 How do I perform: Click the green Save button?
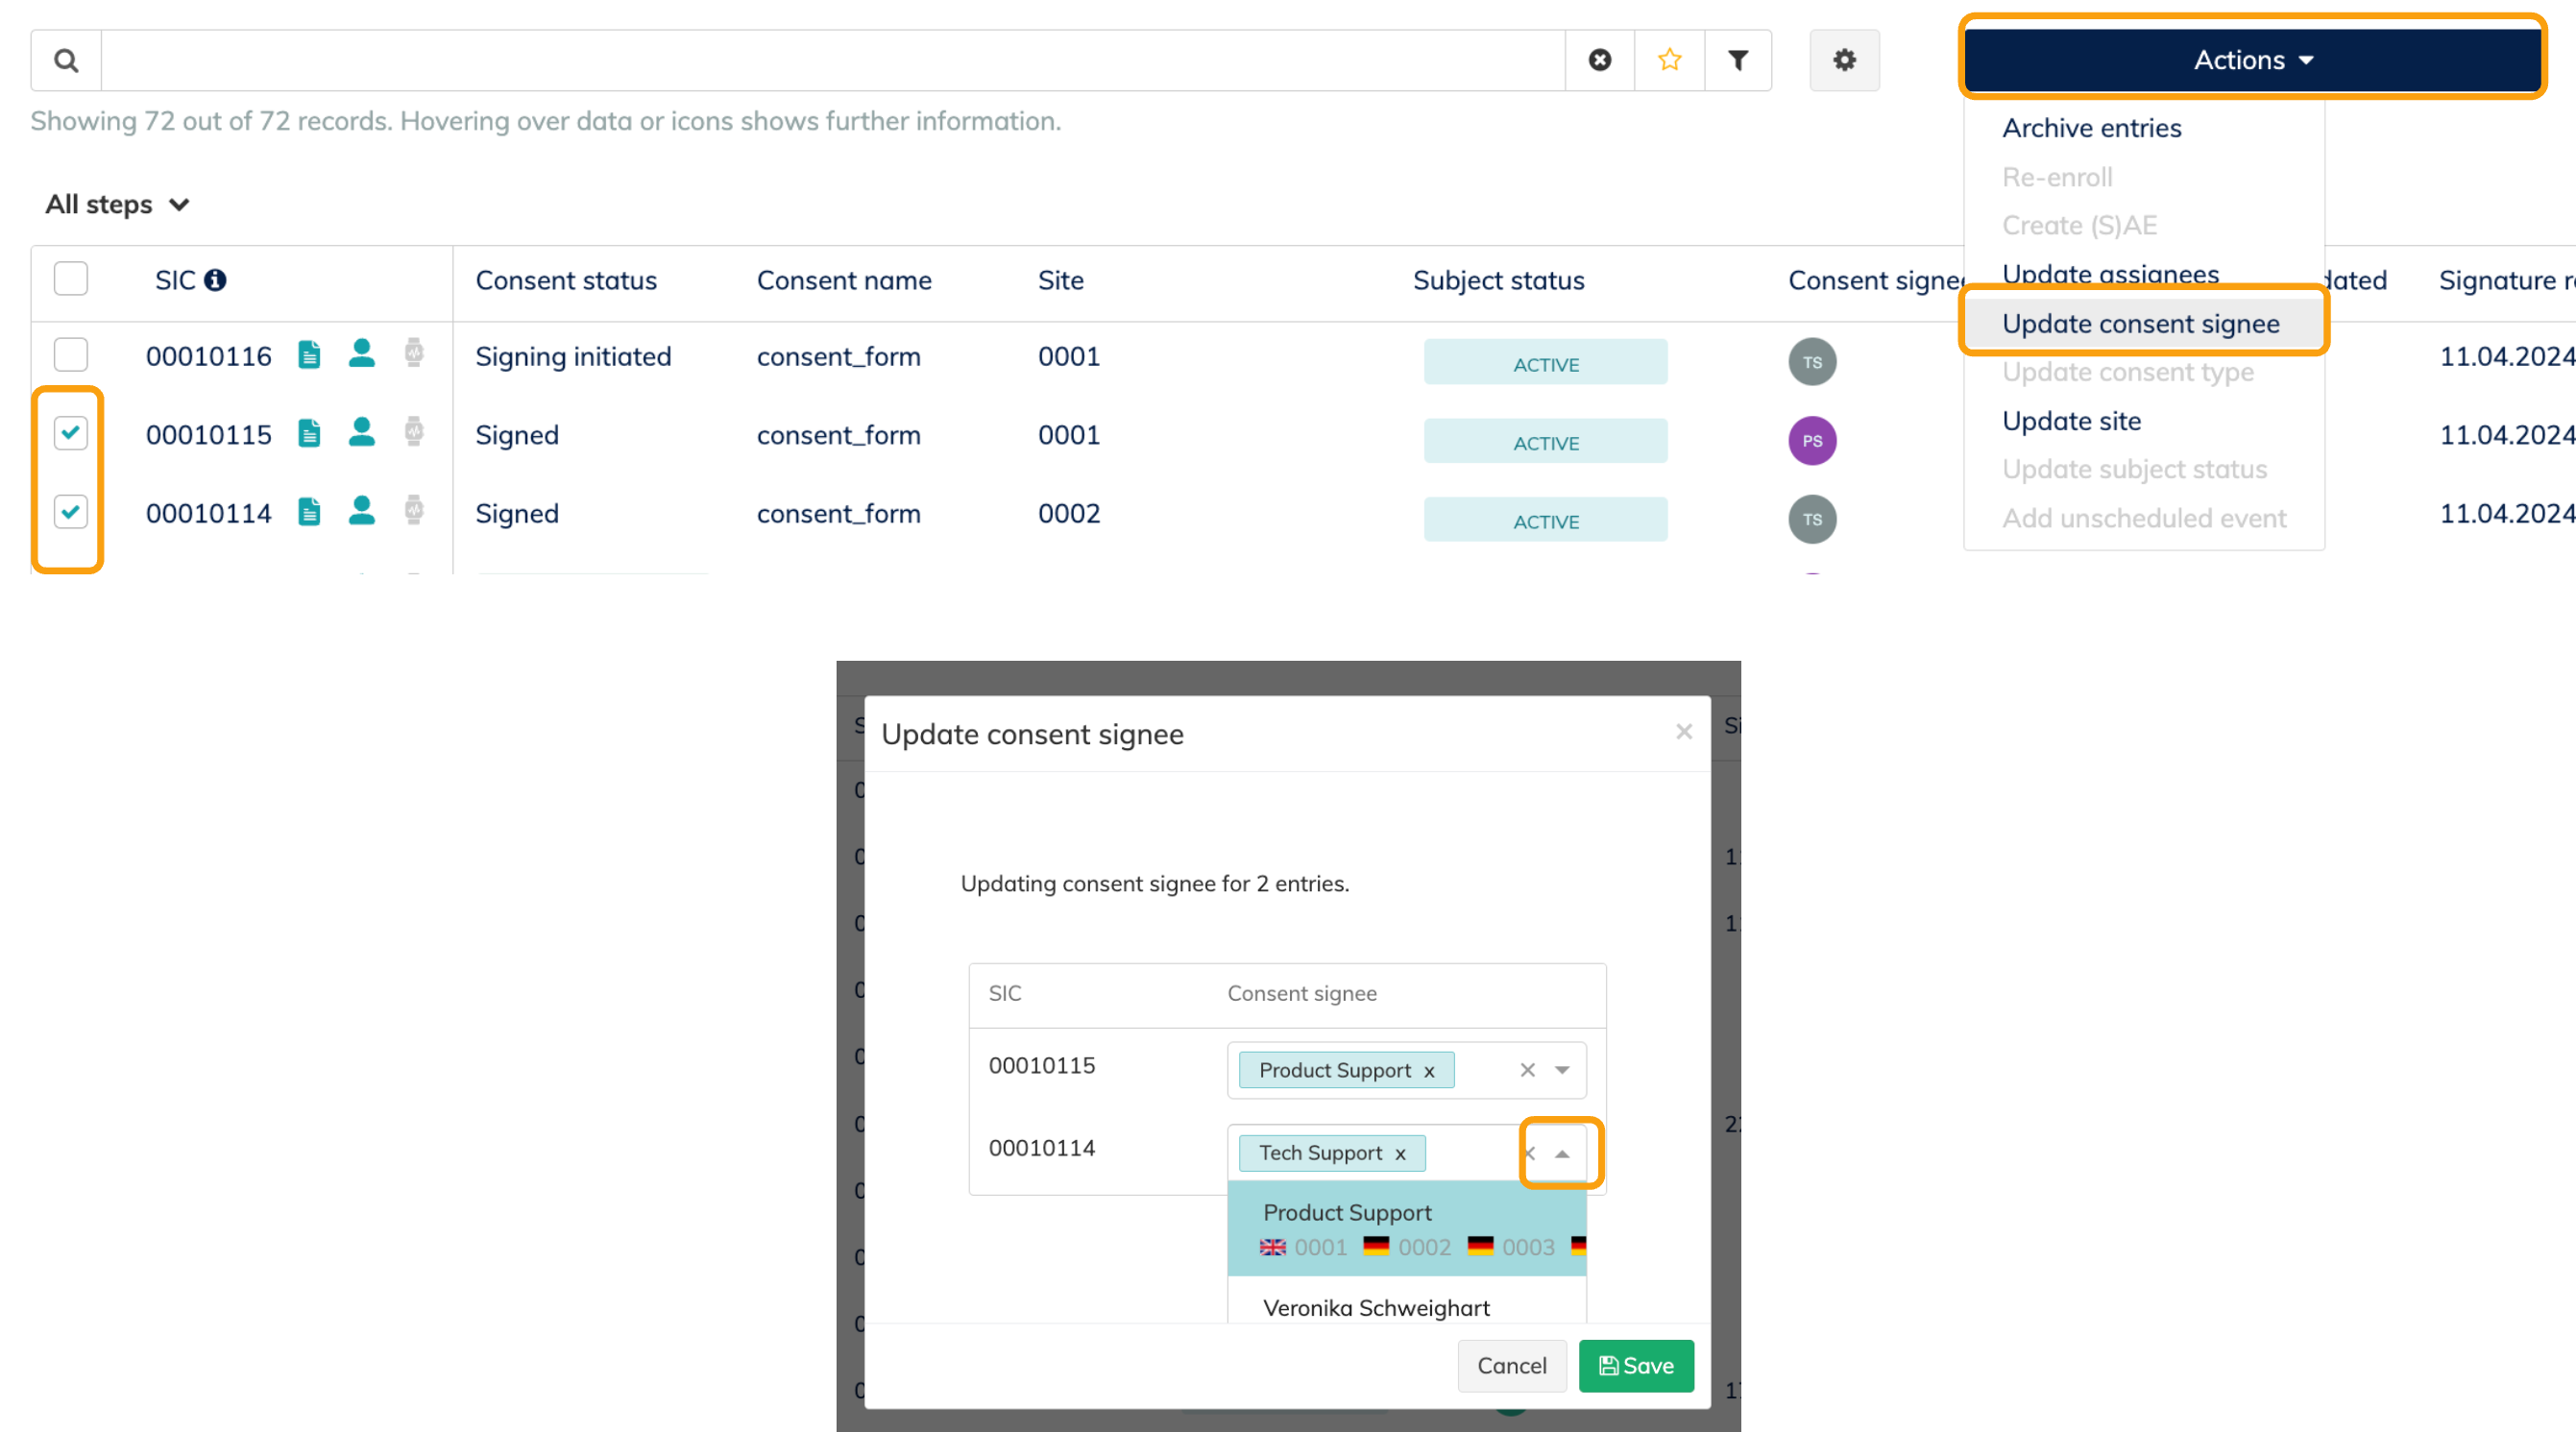coord(1635,1366)
